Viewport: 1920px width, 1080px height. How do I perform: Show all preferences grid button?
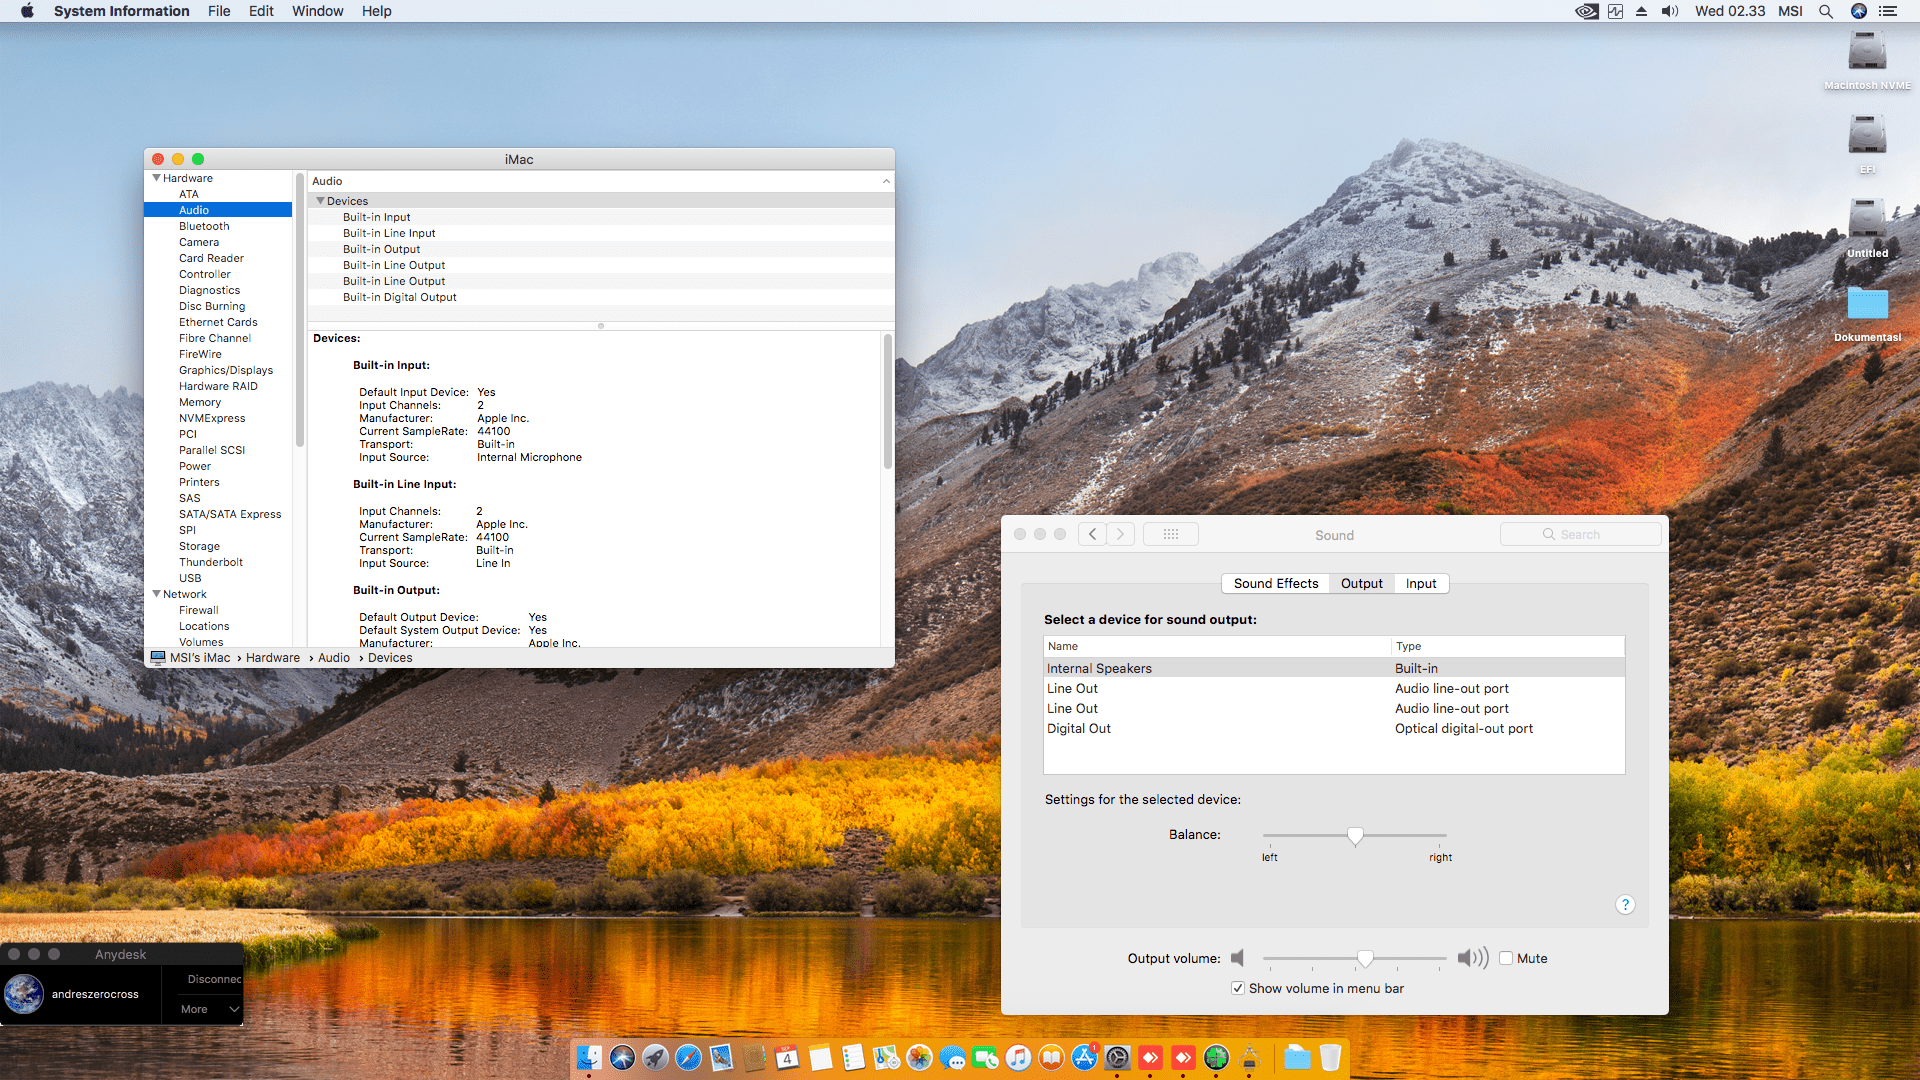pos(1170,534)
